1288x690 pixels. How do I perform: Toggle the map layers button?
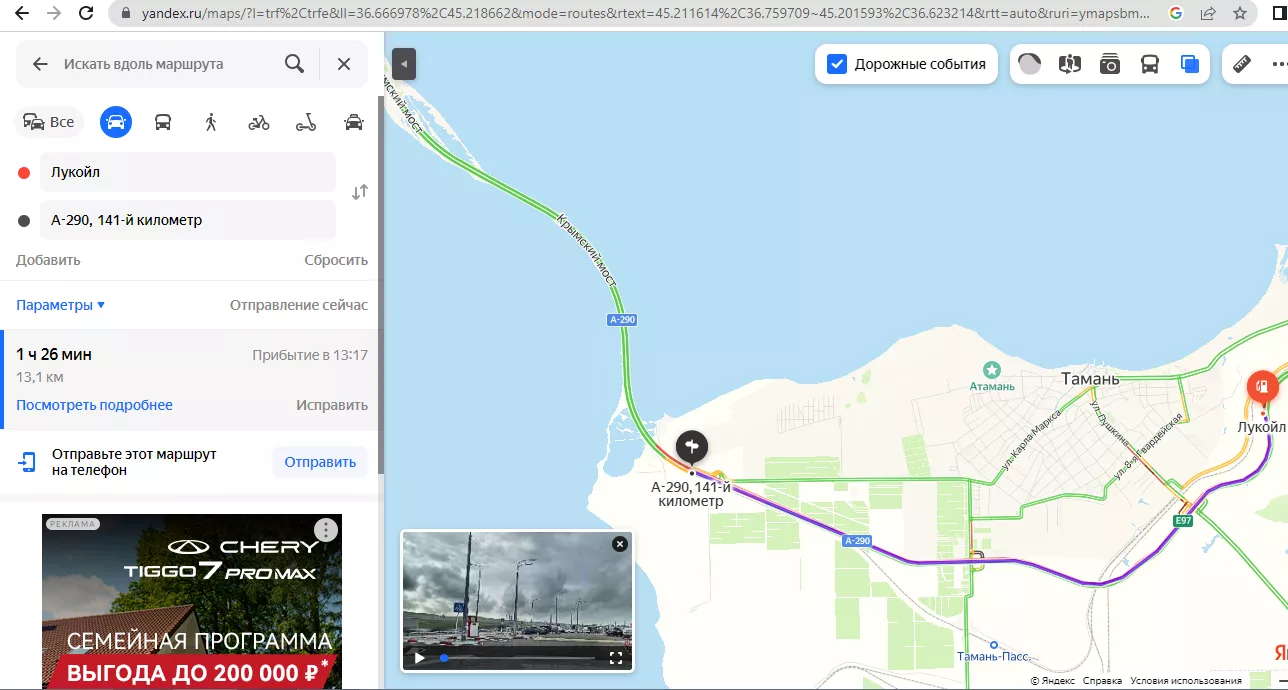click(1190, 64)
